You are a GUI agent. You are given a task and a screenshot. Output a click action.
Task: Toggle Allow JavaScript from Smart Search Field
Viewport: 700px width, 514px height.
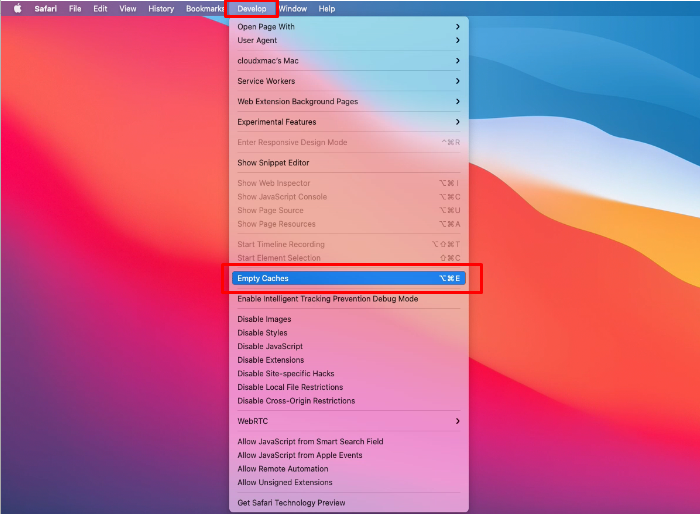tap(349, 442)
